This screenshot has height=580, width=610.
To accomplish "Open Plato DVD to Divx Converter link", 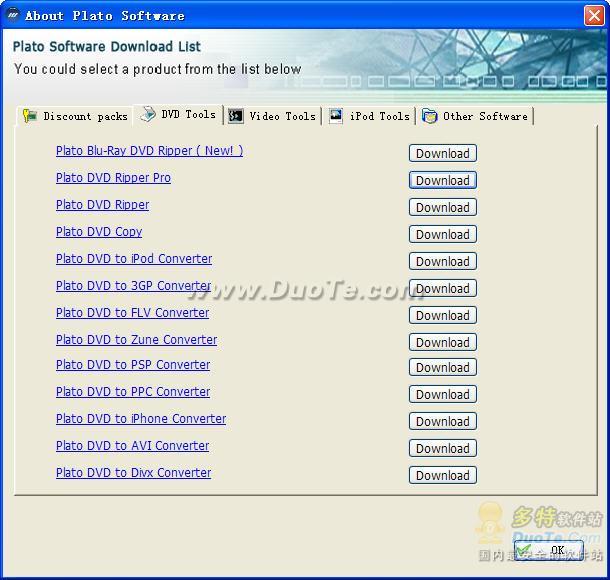I will coord(133,473).
